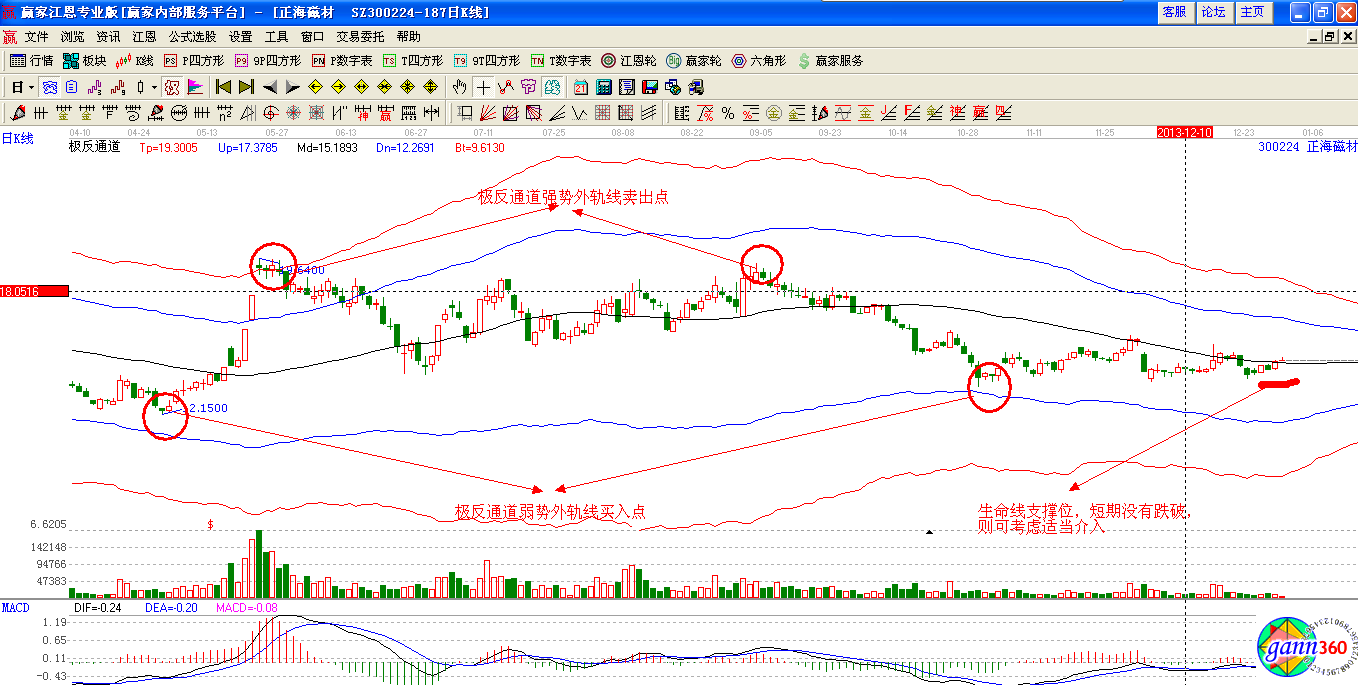The image size is (1358, 685).
Task: Open the 行情 market quotes view
Action: 32,61
